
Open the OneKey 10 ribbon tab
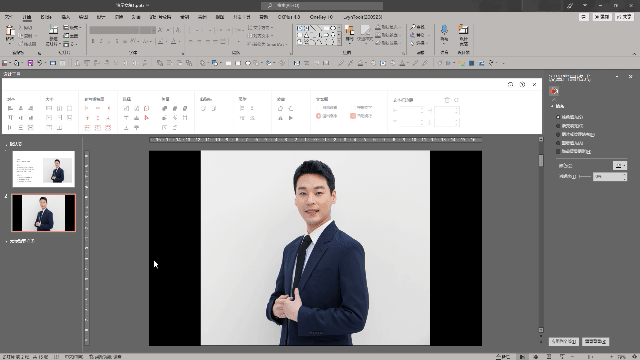(321, 17)
